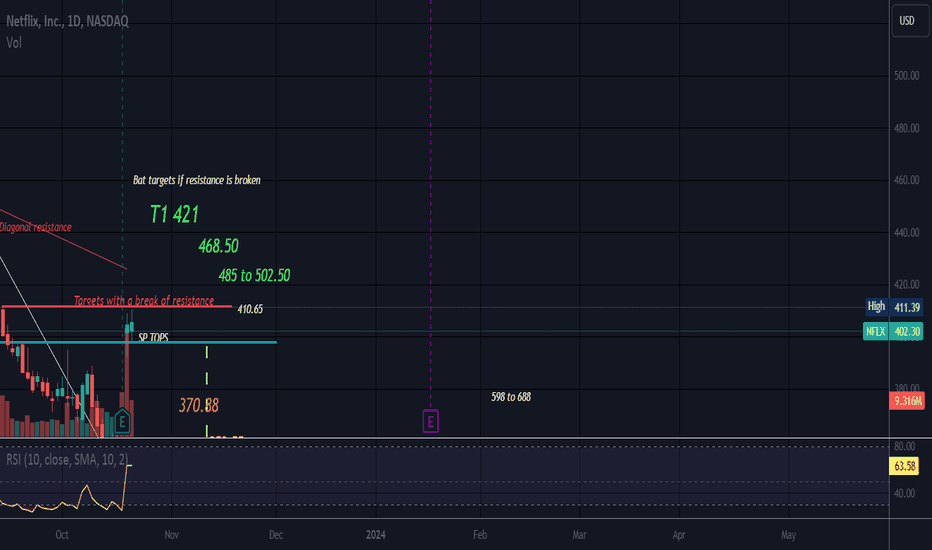The height and width of the screenshot is (550, 932).
Task: Select the red horizontal resistance line
Action: 116,306
